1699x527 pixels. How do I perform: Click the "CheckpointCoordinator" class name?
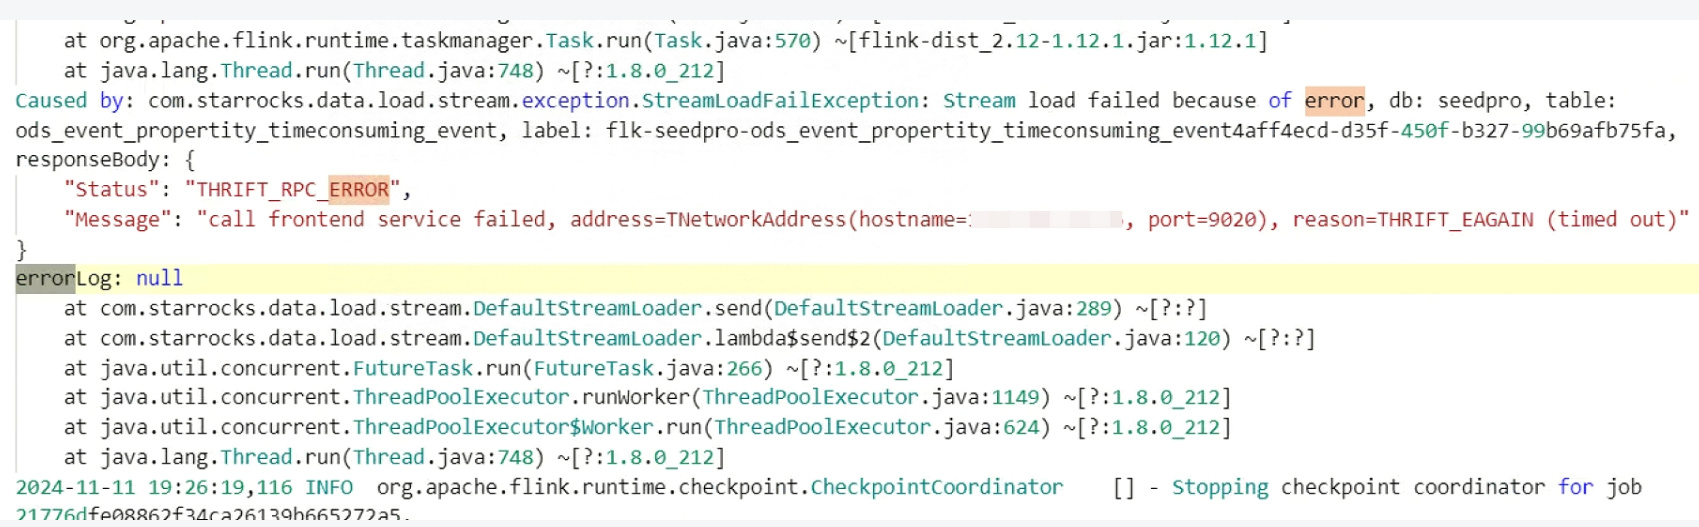(936, 488)
